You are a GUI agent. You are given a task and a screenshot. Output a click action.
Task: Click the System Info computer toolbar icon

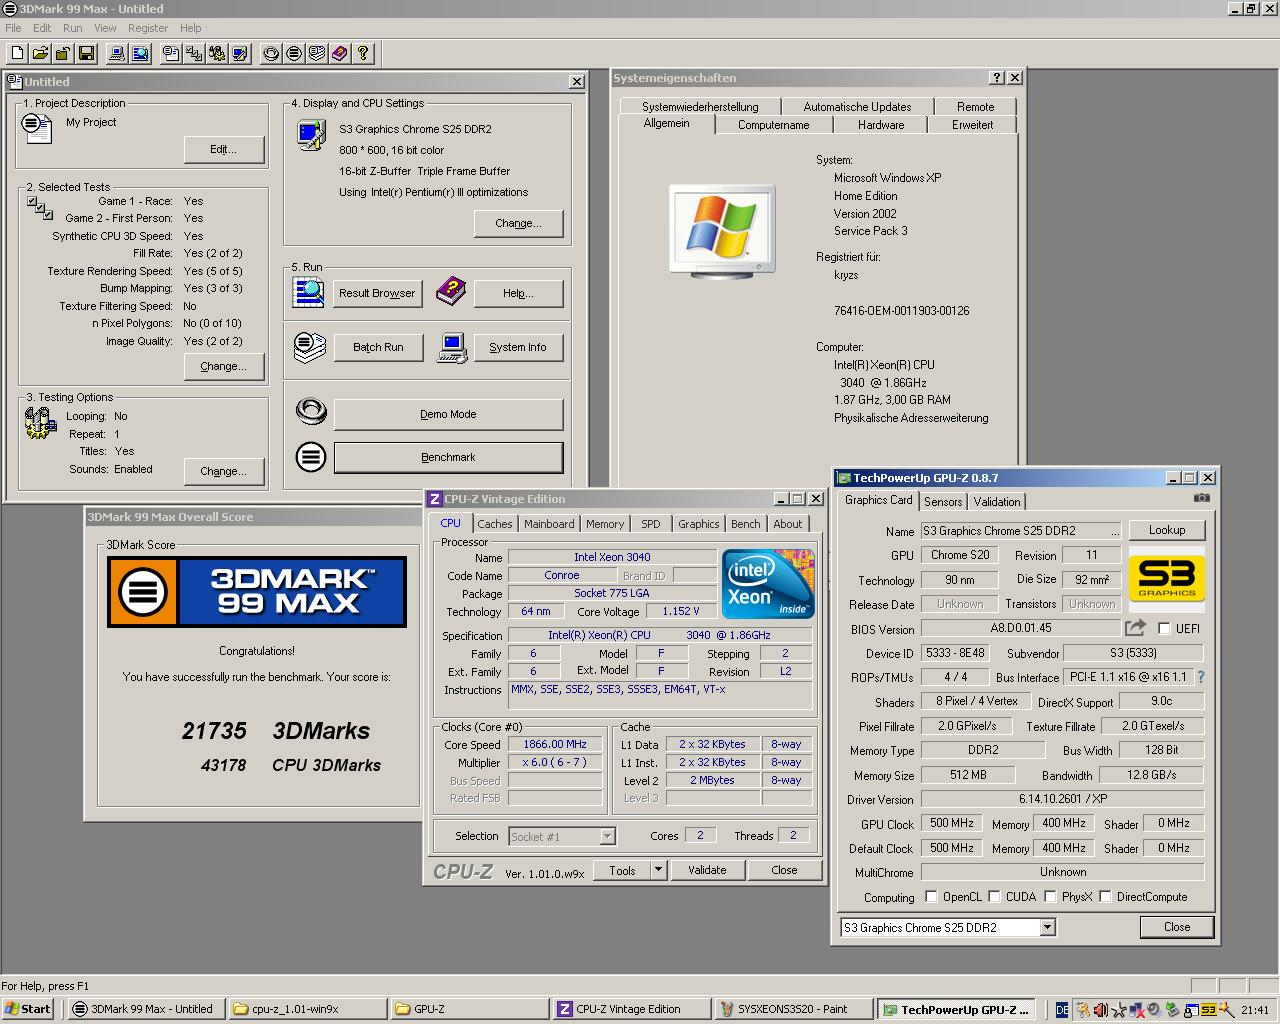coord(117,53)
